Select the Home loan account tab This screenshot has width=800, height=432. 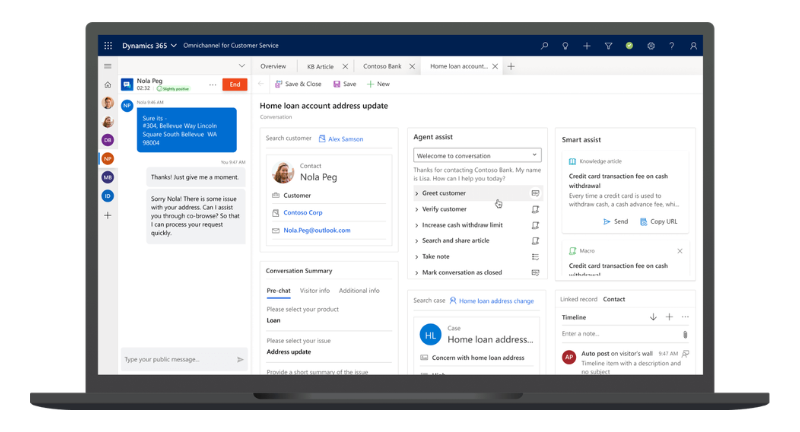[459, 66]
